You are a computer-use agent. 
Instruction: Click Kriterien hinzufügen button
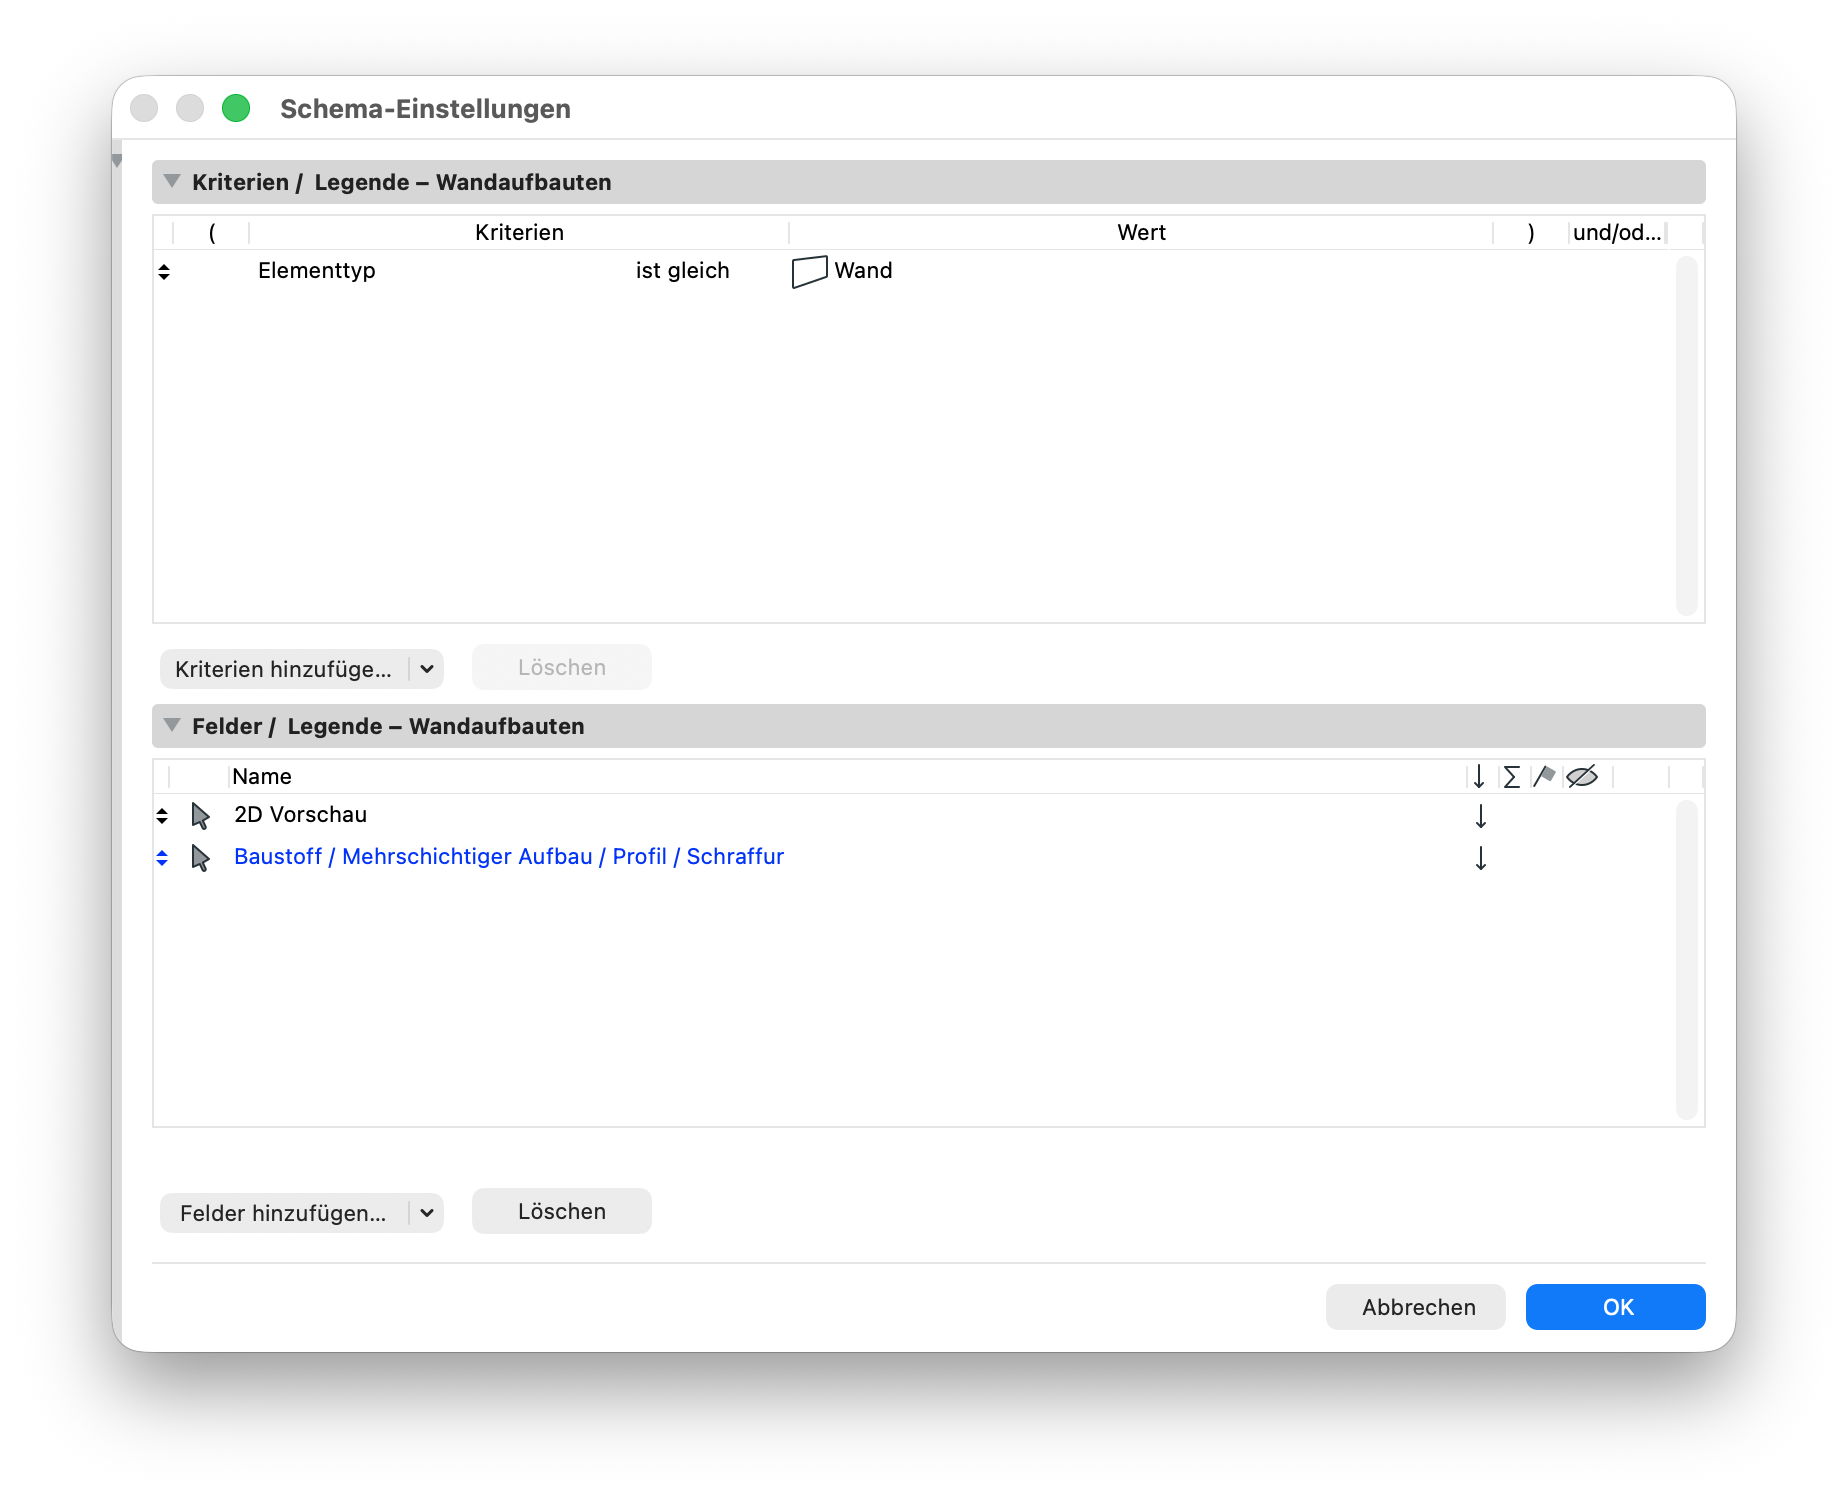click(x=284, y=669)
